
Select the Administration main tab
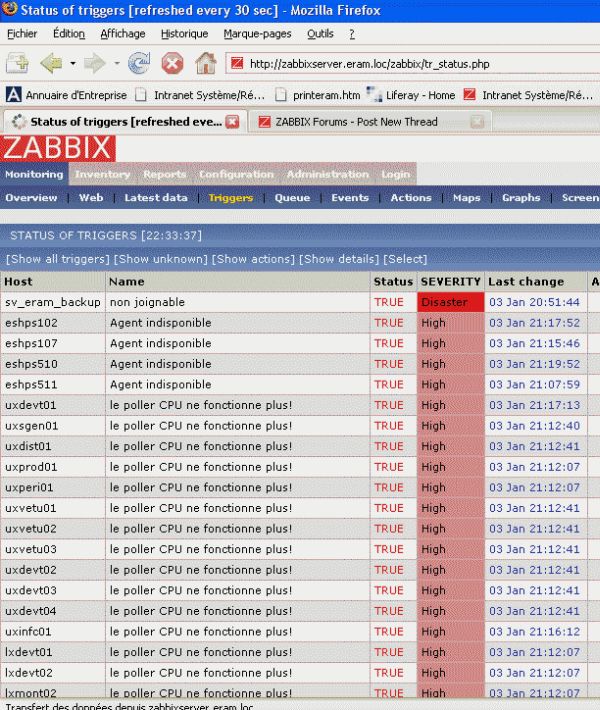tap(328, 174)
